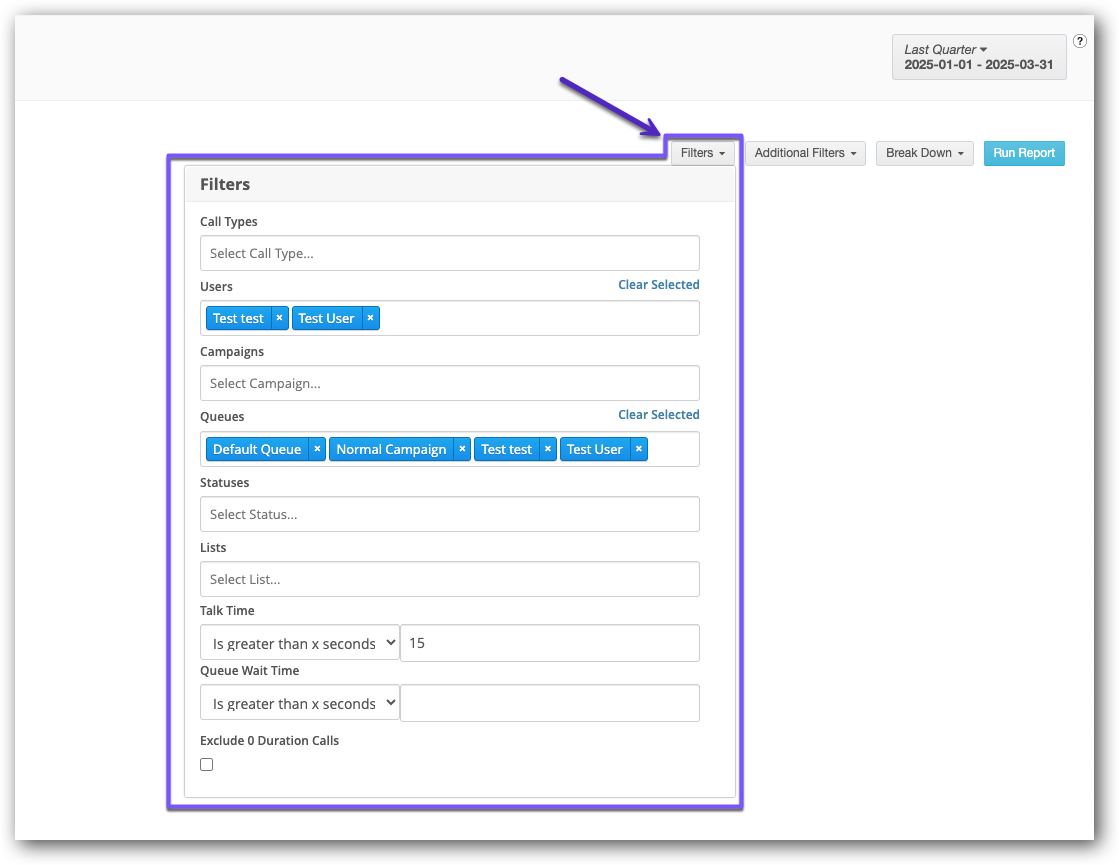The image size is (1119, 865).
Task: Open the Additional Filters dropdown
Action: (804, 153)
